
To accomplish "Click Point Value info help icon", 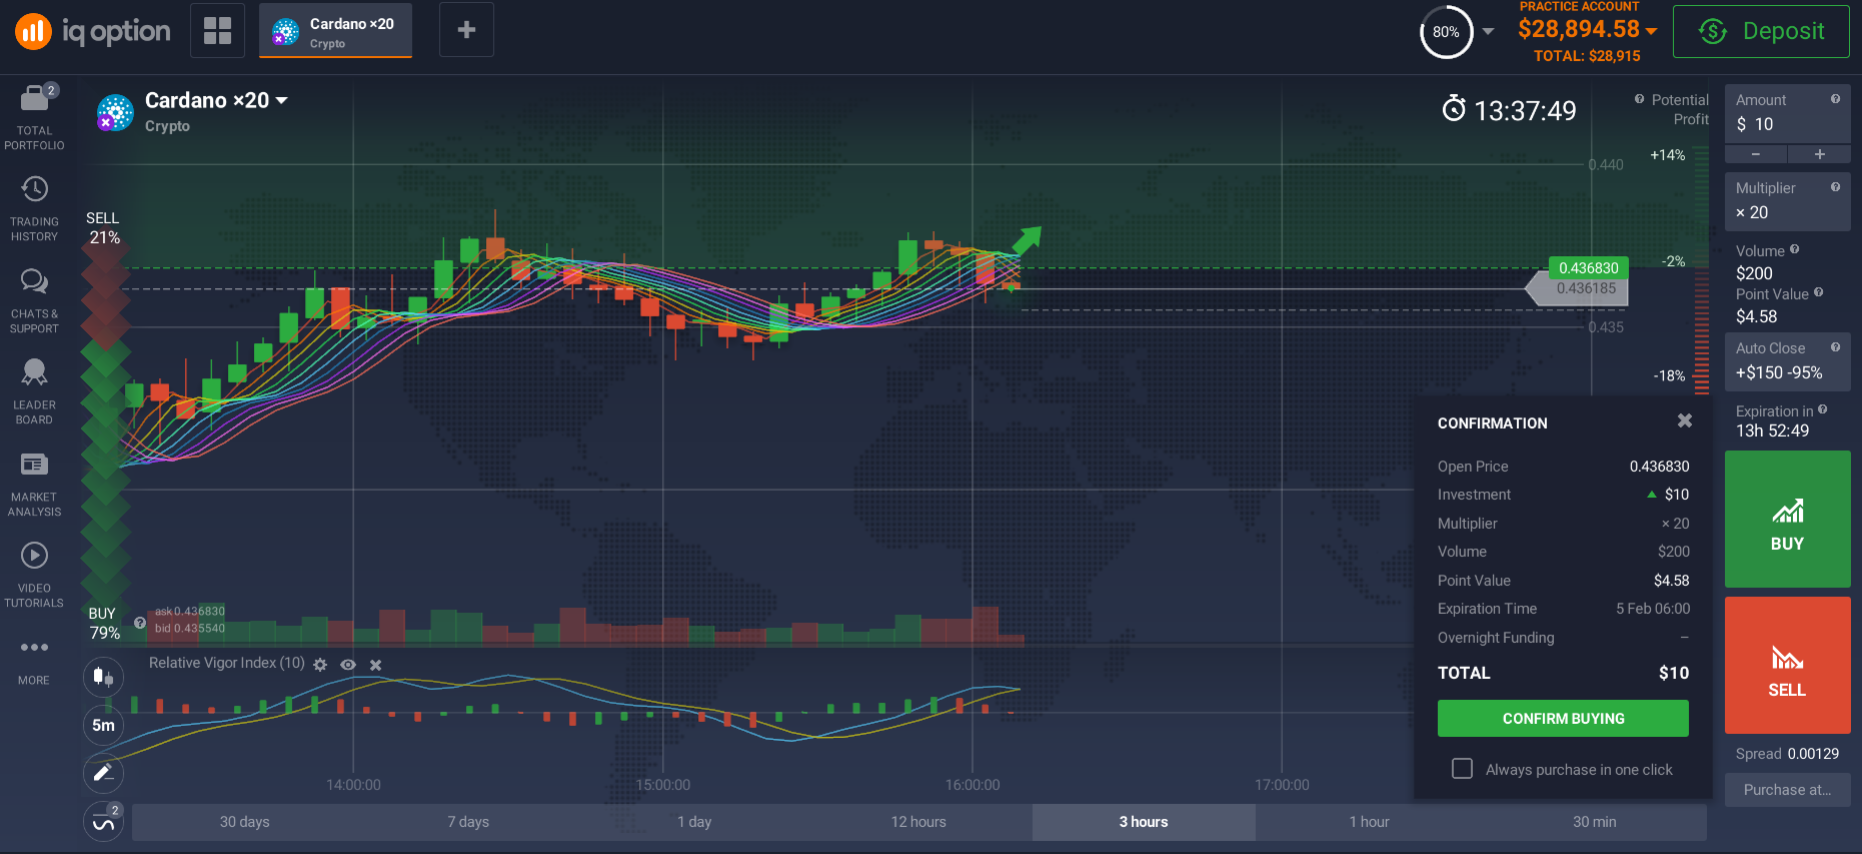I will [1818, 292].
